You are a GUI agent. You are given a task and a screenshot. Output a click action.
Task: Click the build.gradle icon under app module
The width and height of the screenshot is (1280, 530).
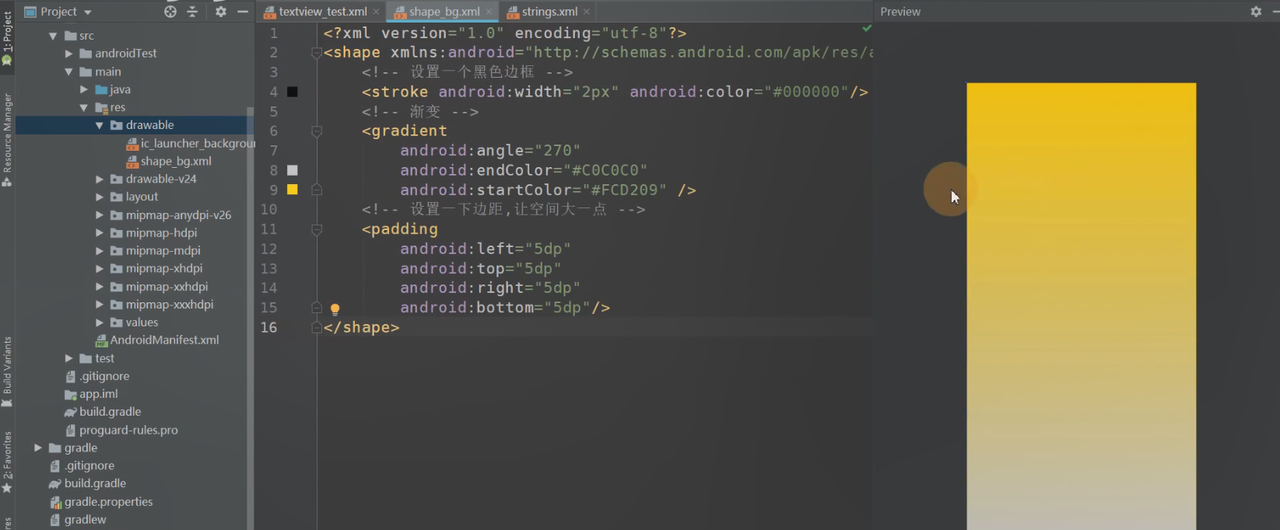pos(70,412)
